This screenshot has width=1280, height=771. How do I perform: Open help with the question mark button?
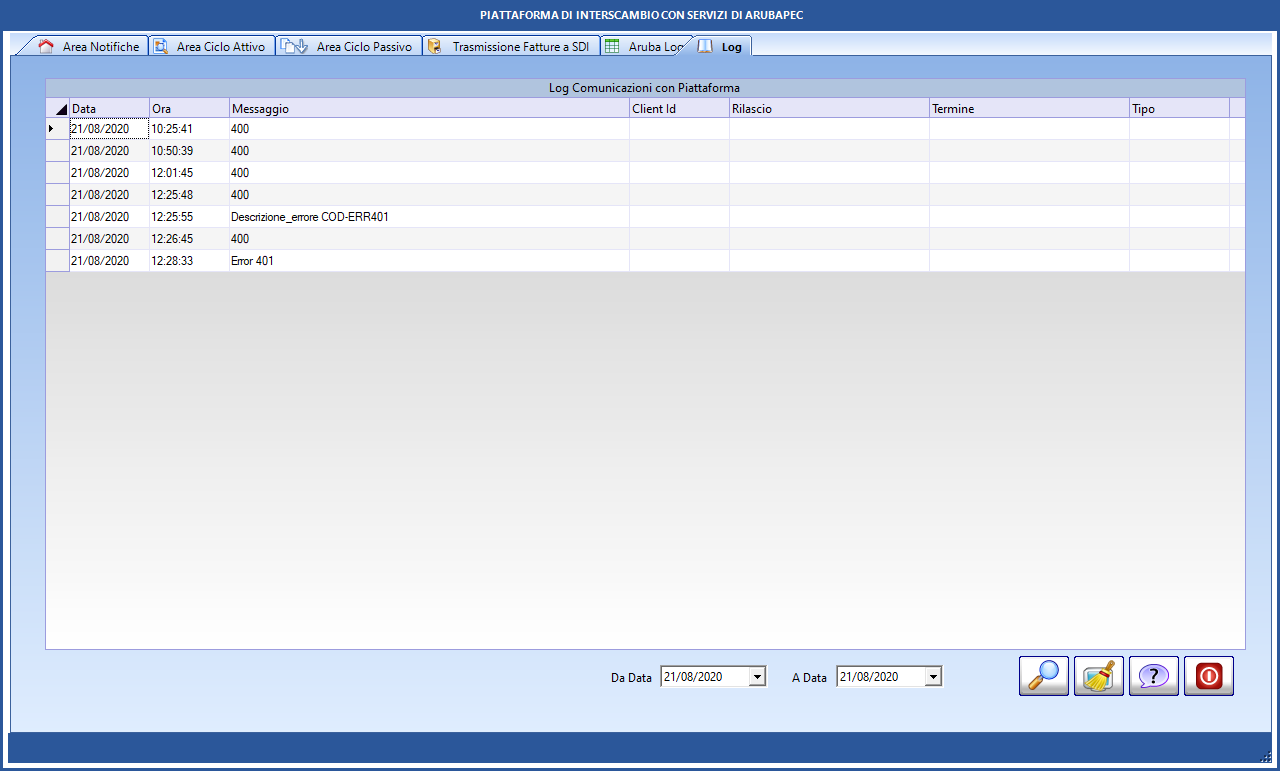pos(1154,676)
